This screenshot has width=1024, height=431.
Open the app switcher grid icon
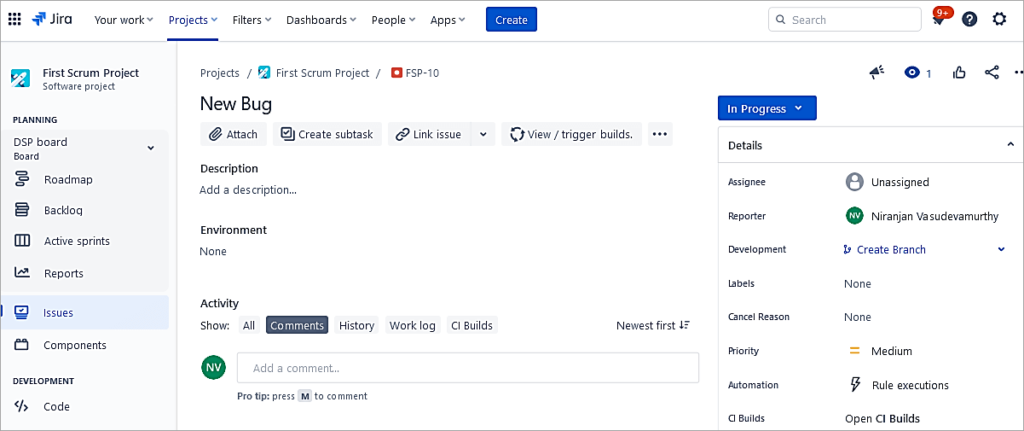[15, 19]
